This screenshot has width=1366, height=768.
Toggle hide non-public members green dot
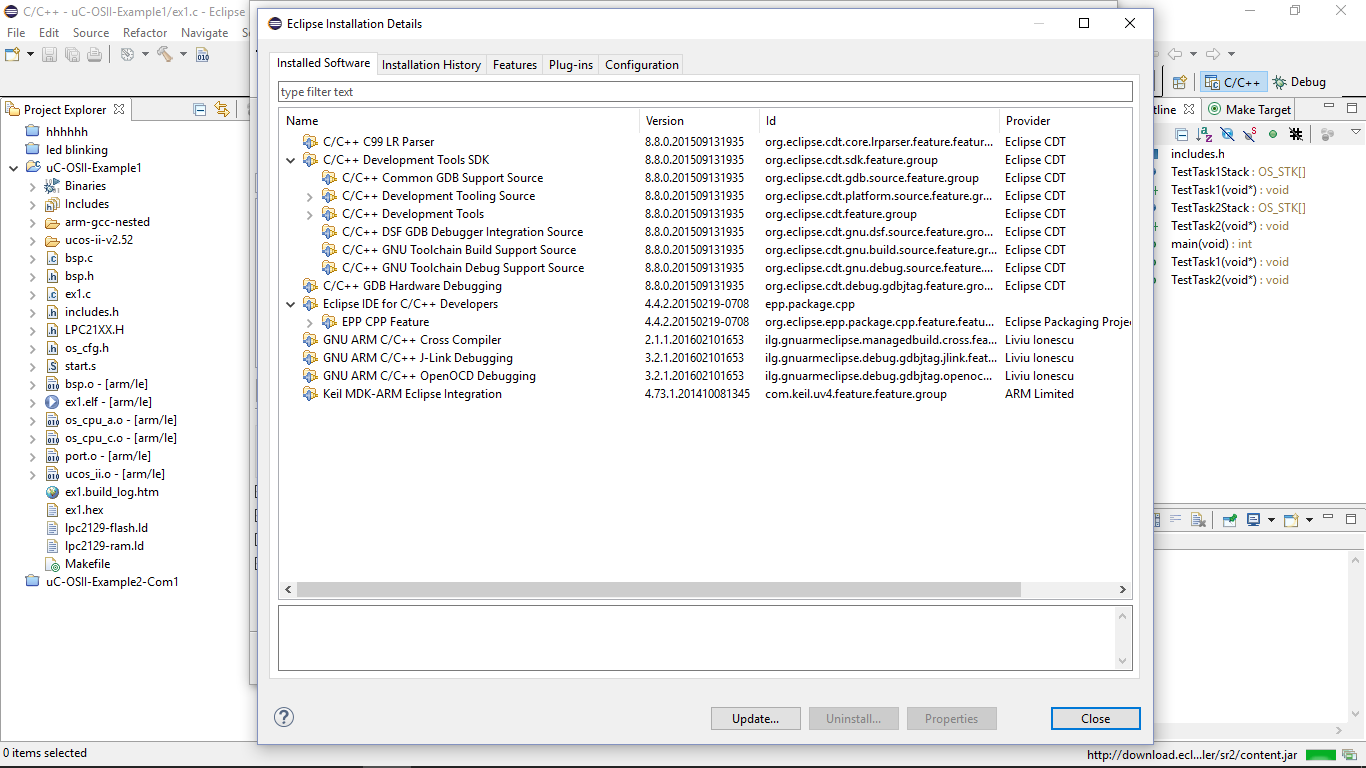point(1273,134)
